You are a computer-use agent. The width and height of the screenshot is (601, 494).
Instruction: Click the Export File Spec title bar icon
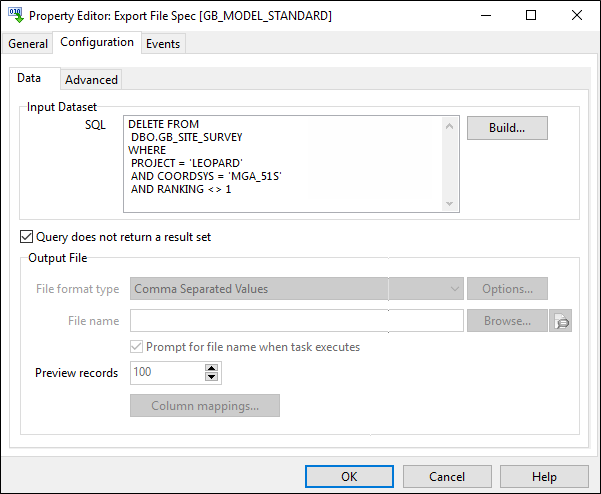(x=16, y=15)
